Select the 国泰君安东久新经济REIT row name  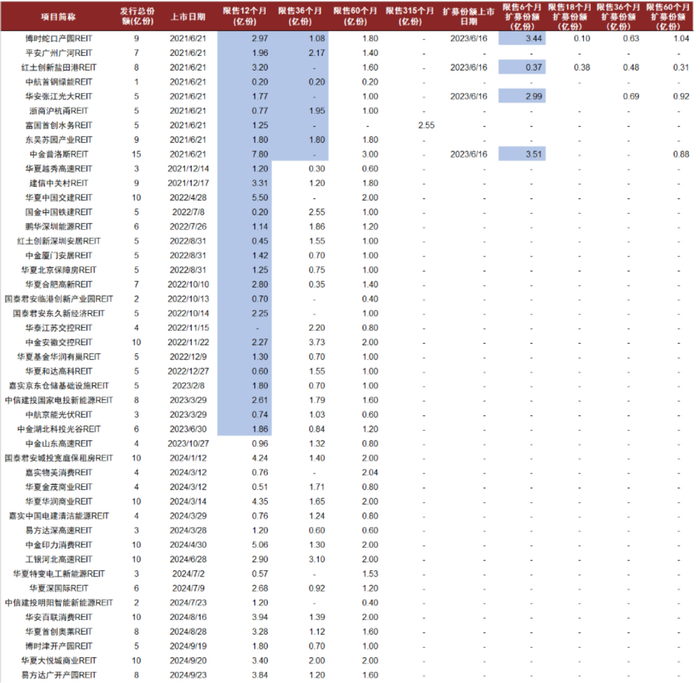pyautogui.click(x=58, y=313)
